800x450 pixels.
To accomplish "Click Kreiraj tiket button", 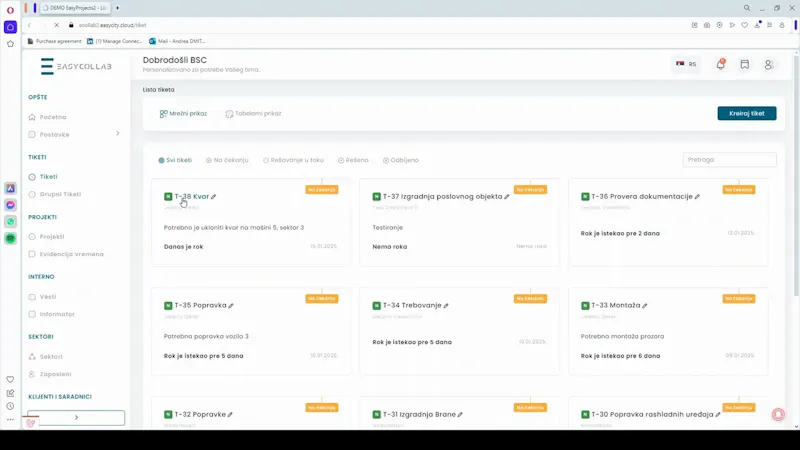I will pyautogui.click(x=747, y=113).
